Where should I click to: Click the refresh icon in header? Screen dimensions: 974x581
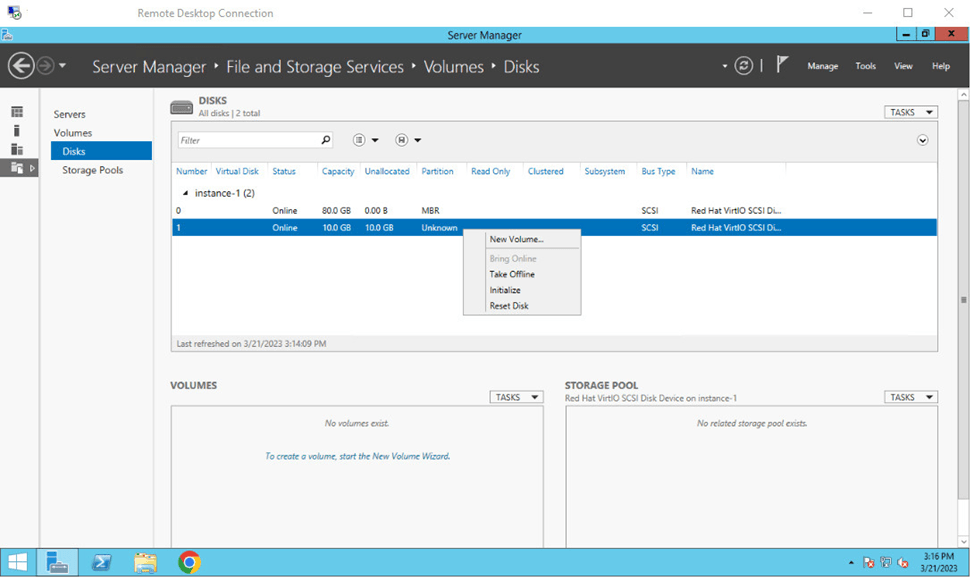click(x=743, y=66)
